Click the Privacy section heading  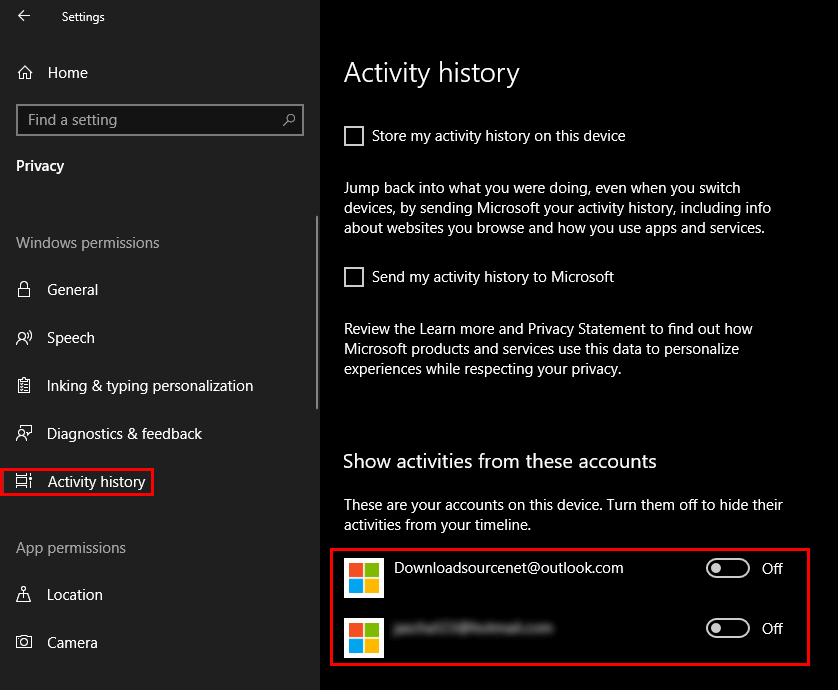coord(40,166)
